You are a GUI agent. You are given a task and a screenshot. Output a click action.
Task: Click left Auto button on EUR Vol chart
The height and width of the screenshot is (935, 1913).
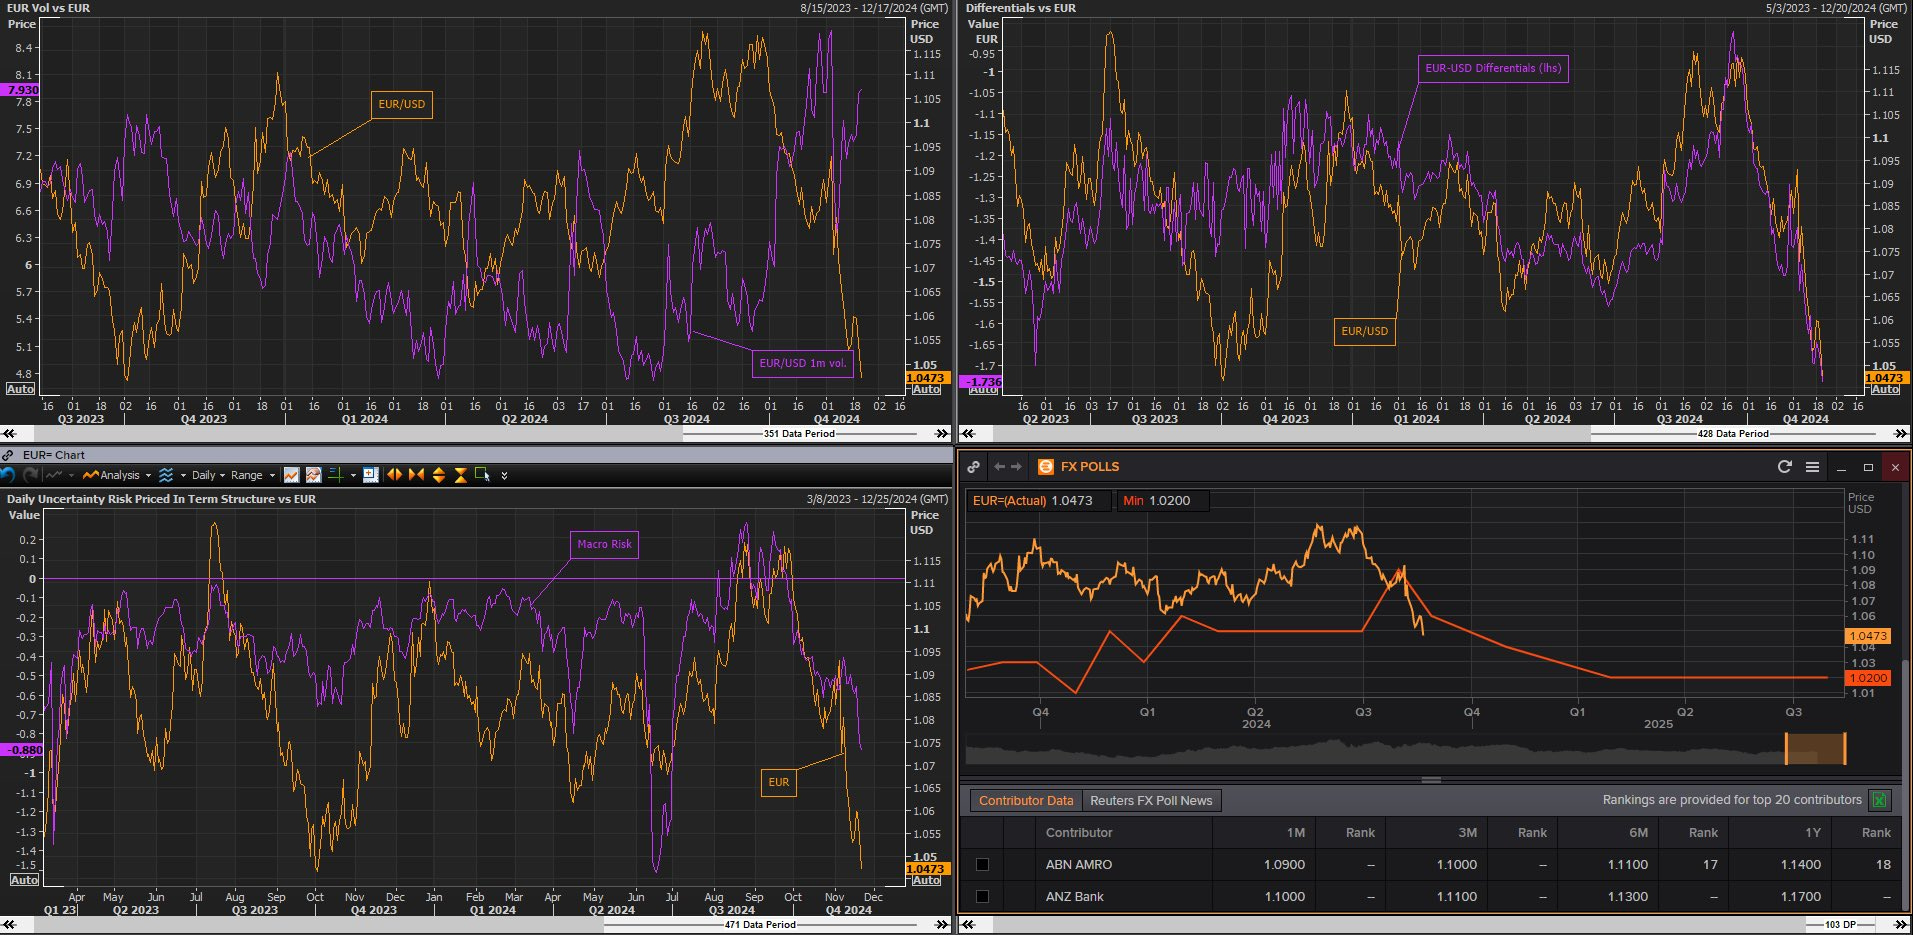pos(20,389)
